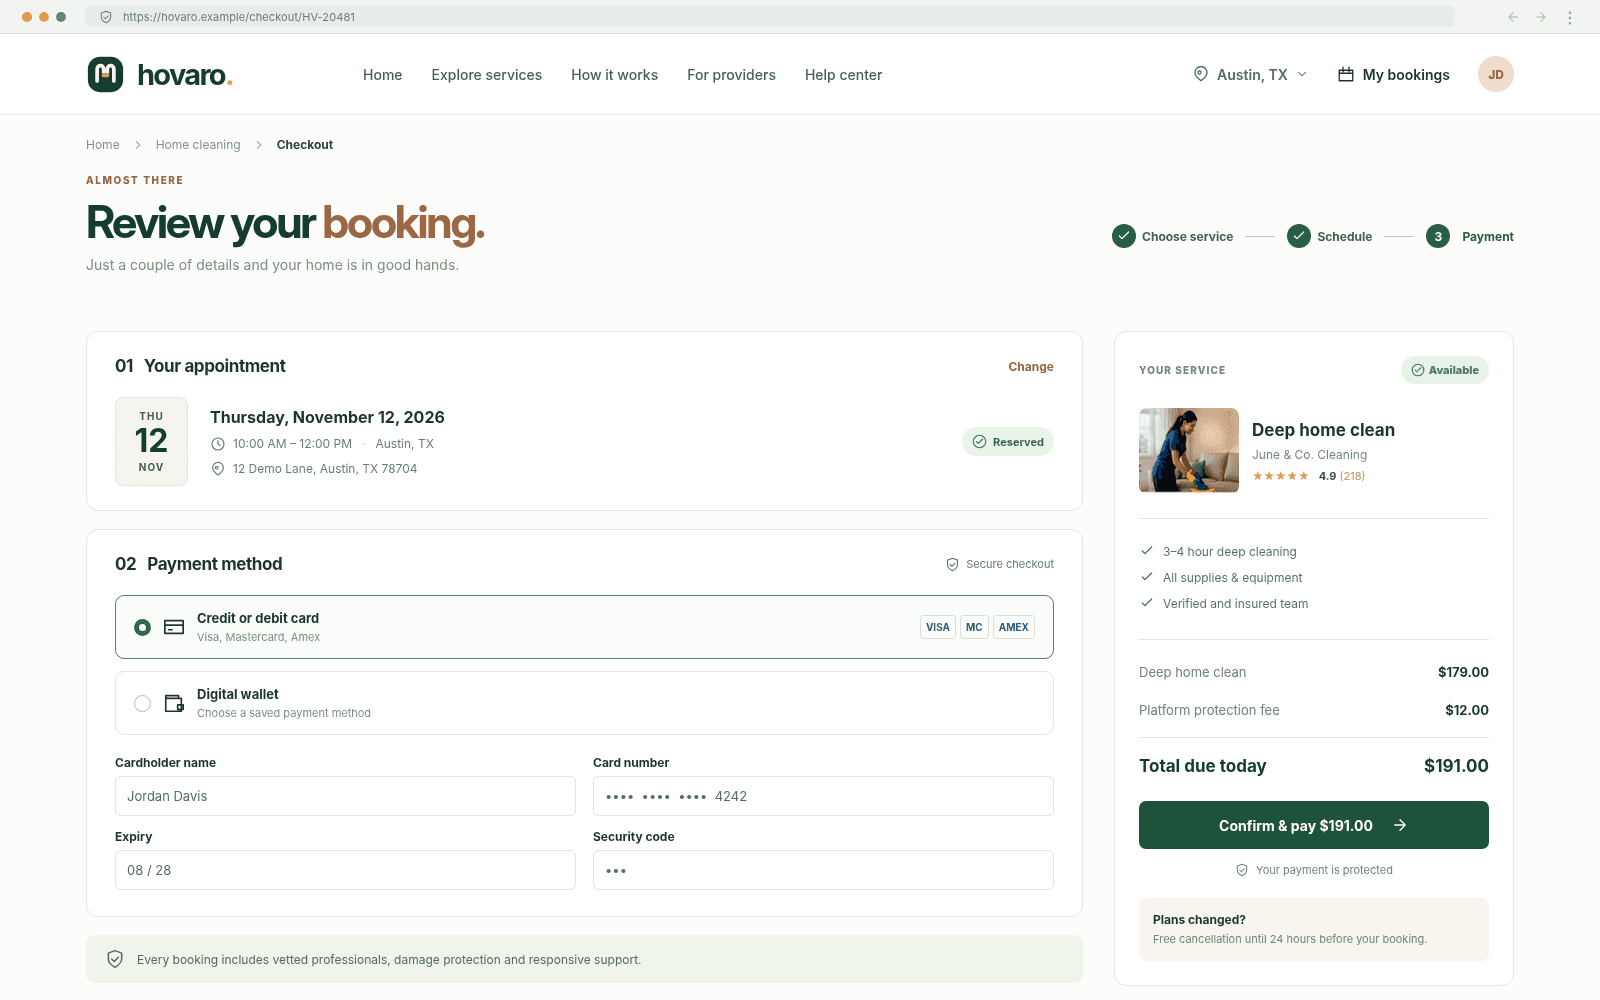Click the Cardholder name field

[x=345, y=796]
